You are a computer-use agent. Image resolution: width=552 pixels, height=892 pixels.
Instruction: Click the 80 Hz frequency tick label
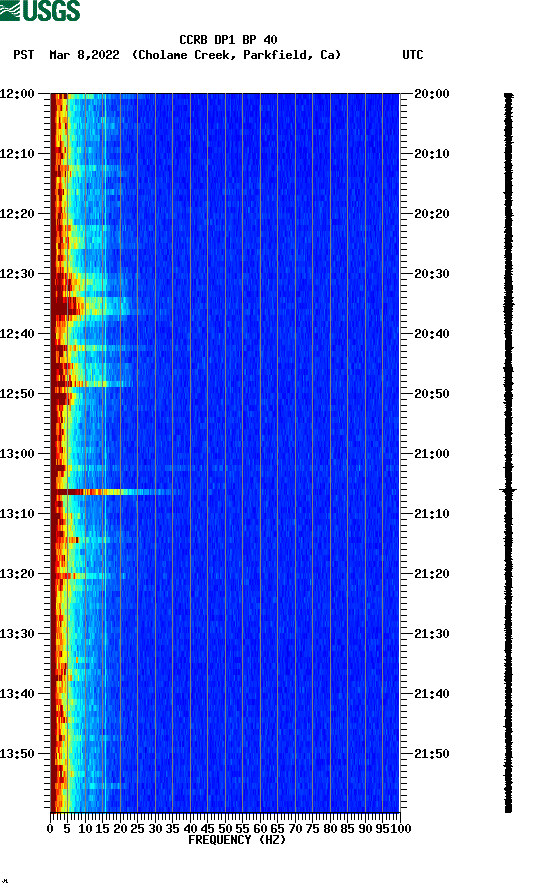330,829
